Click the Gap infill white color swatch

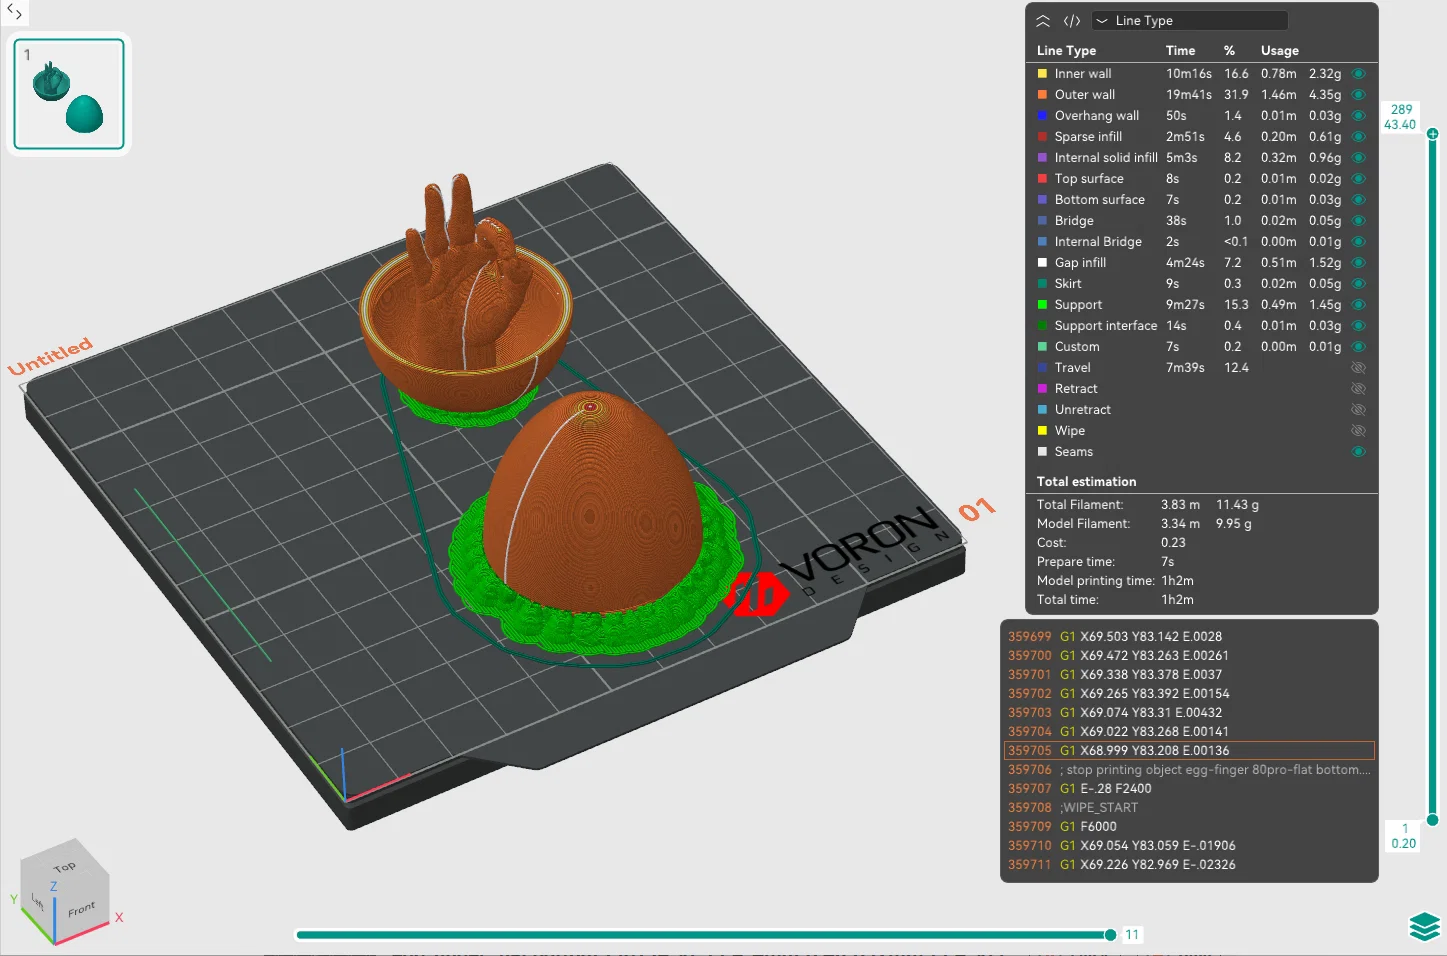click(x=1042, y=263)
